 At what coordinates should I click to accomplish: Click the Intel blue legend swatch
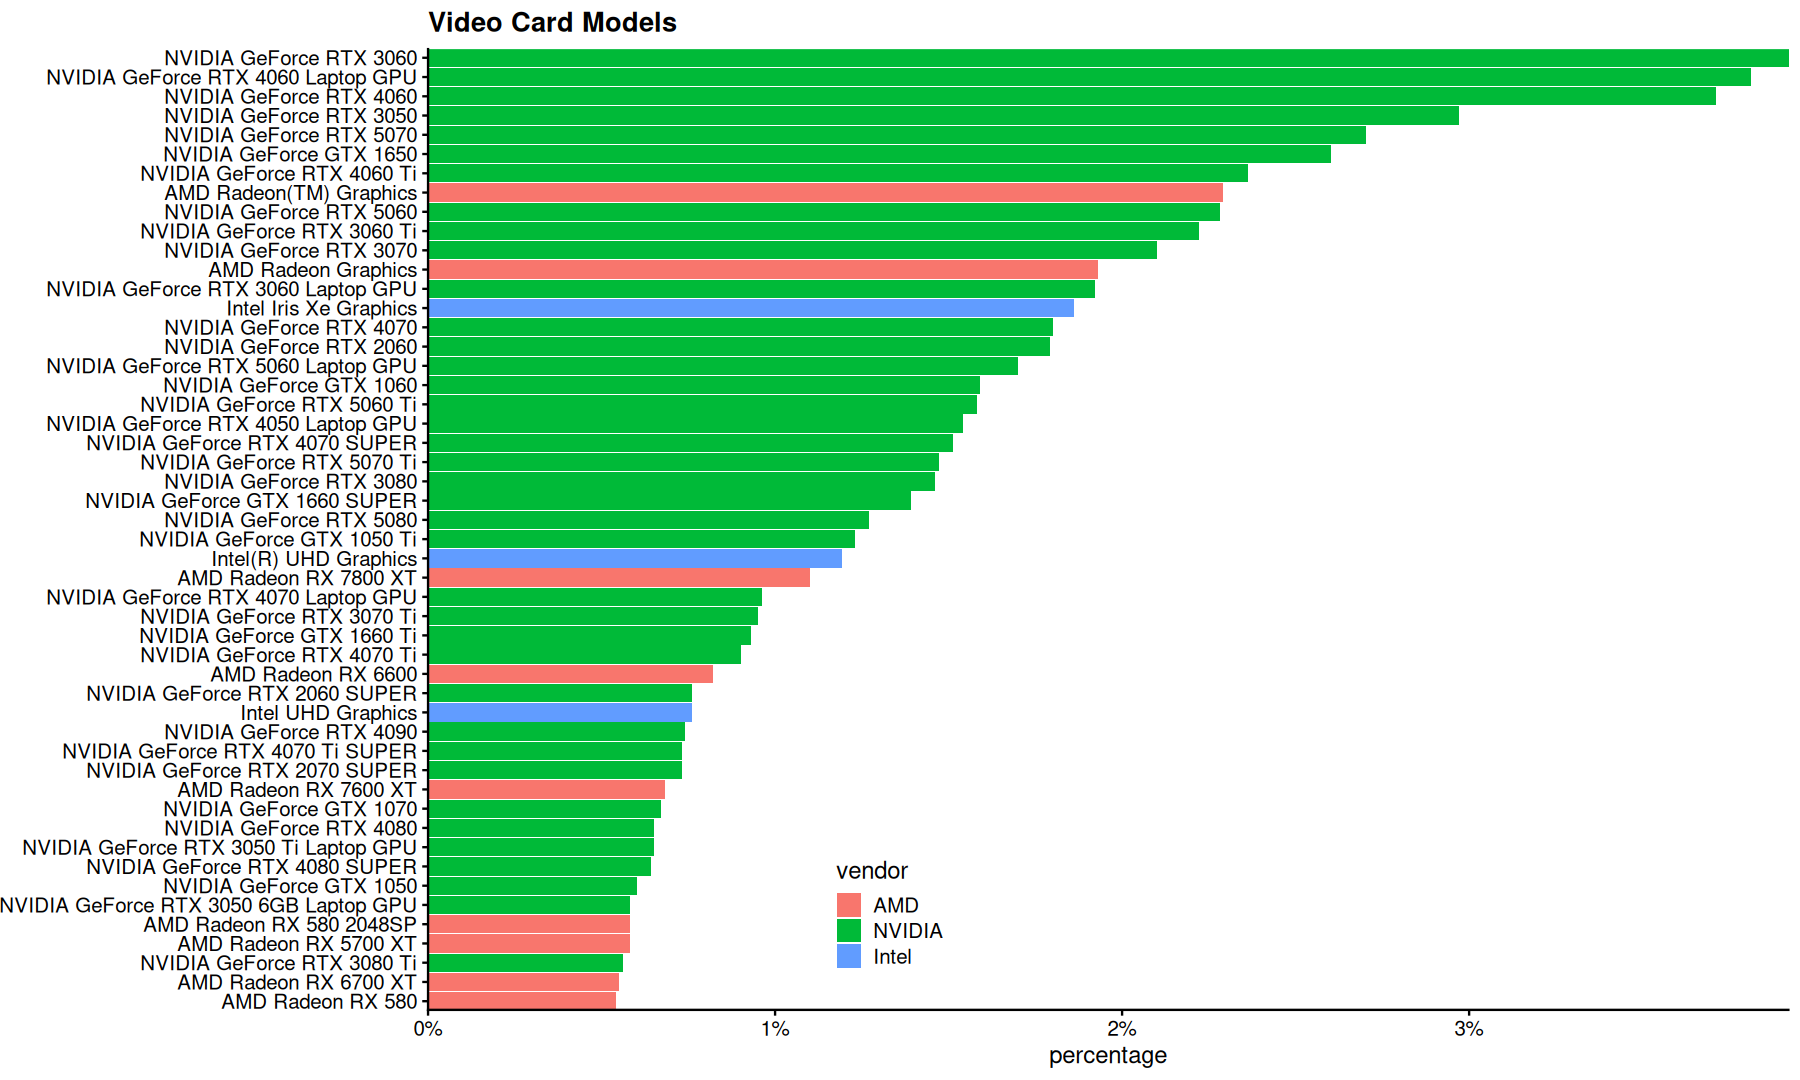coord(849,956)
